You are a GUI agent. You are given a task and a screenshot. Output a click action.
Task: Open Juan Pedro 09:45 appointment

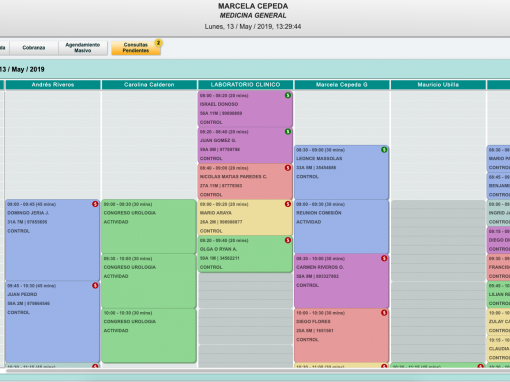[x=53, y=322]
